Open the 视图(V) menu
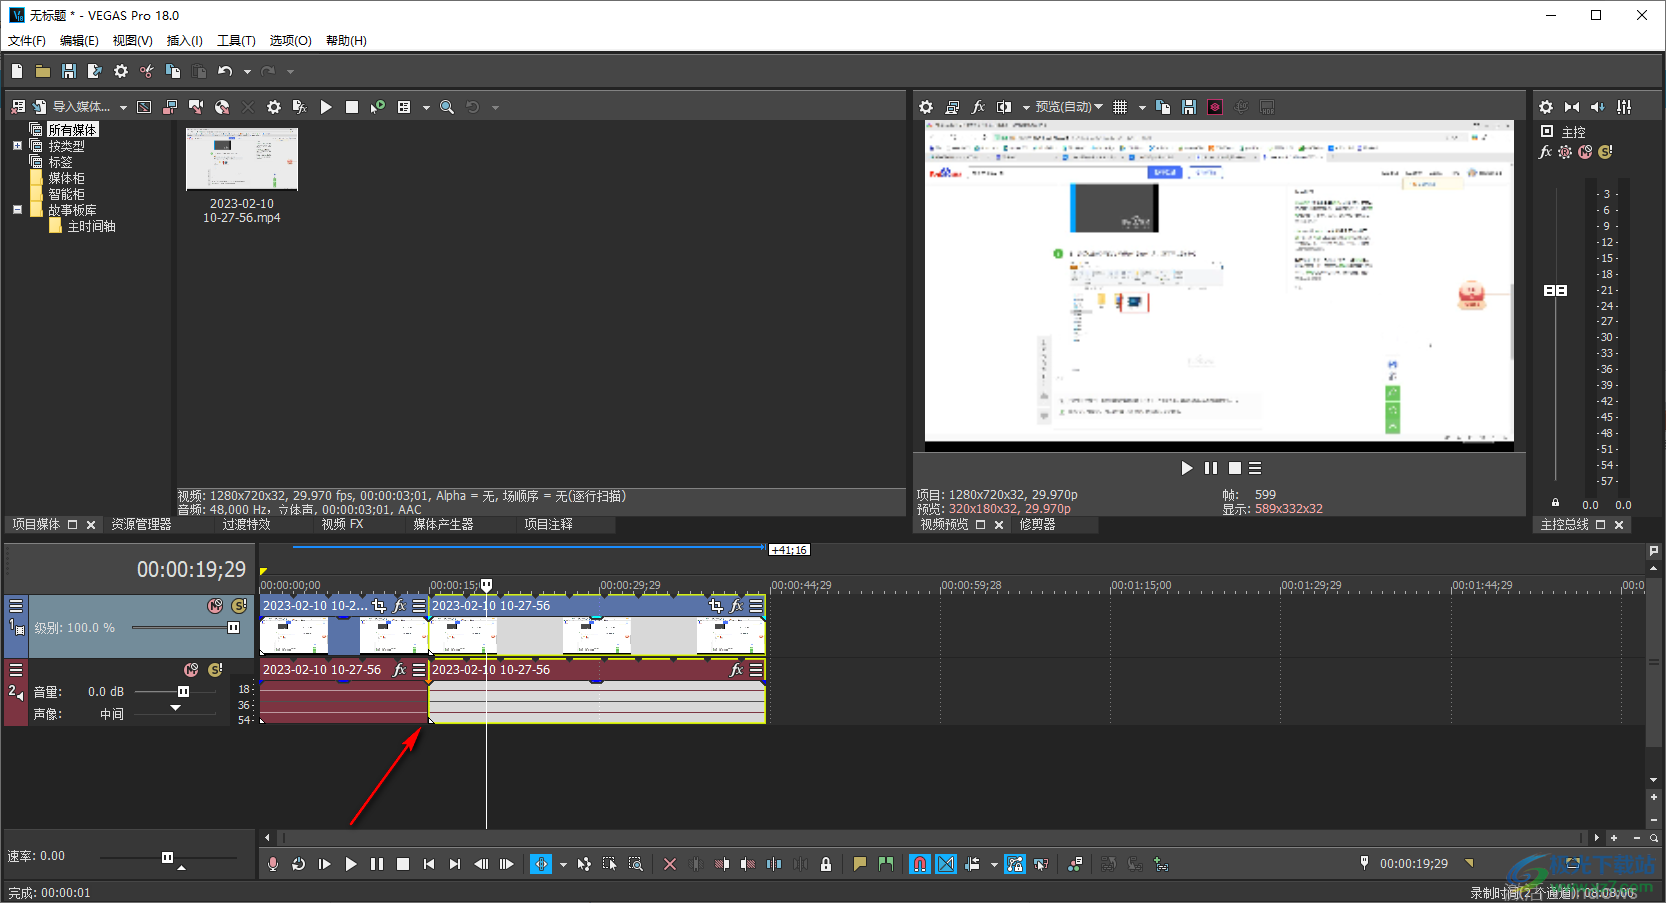Image resolution: width=1666 pixels, height=903 pixels. [132, 41]
